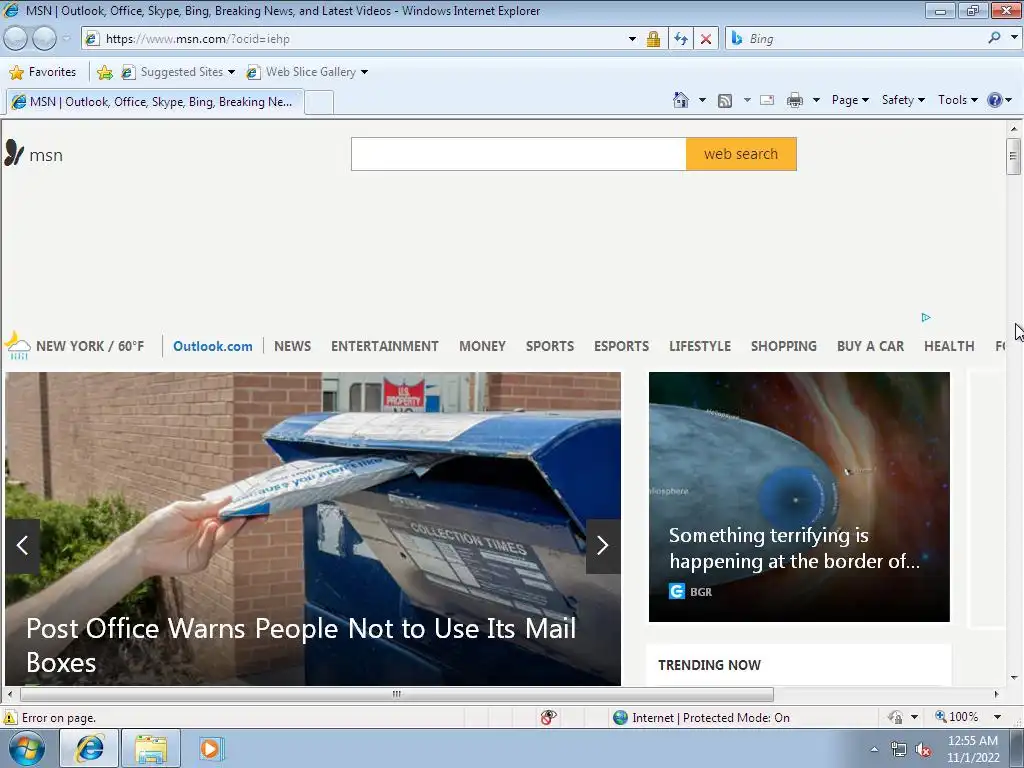The image size is (1024, 768).
Task: Open the SPORTS section
Action: pyautogui.click(x=550, y=346)
